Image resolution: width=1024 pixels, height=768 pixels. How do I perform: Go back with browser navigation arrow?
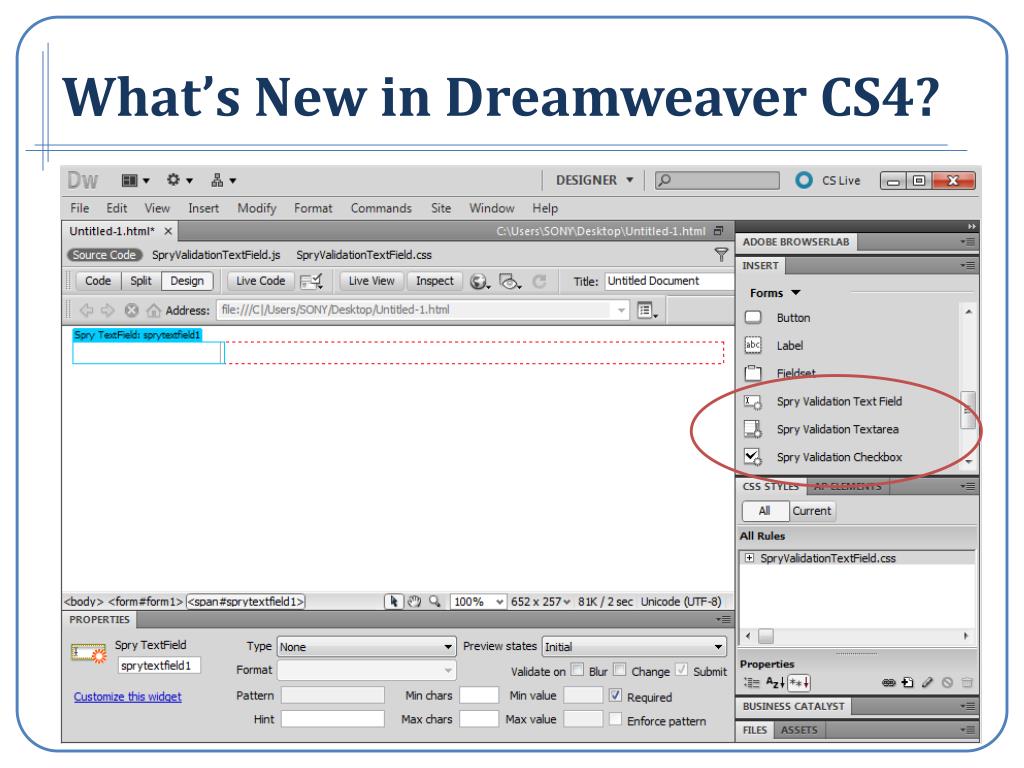pyautogui.click(x=87, y=310)
